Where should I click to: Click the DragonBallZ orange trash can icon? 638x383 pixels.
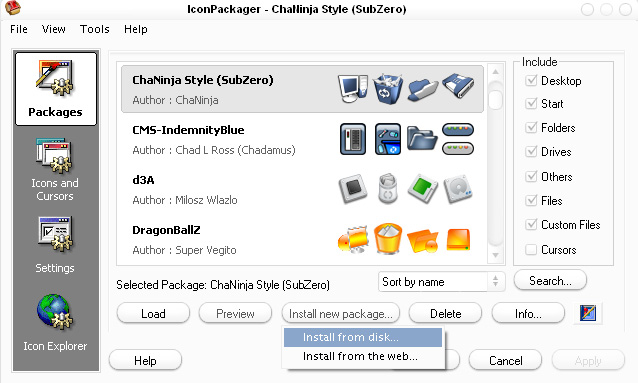click(387, 239)
